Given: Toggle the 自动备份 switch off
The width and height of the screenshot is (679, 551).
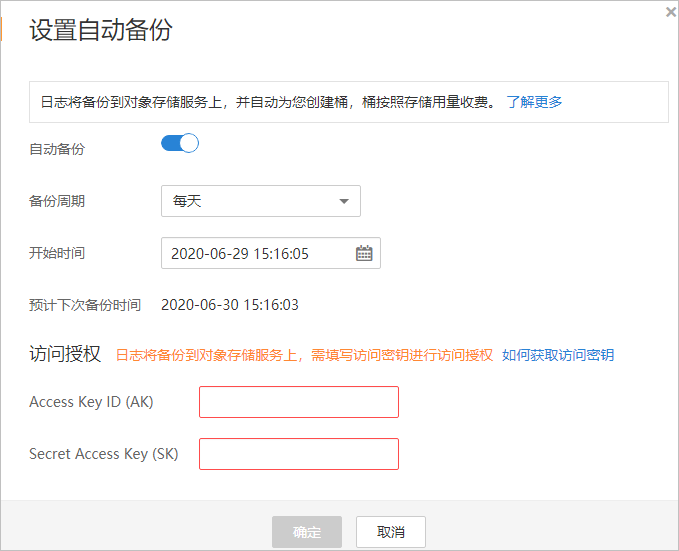Looking at the screenshot, I should tap(180, 144).
